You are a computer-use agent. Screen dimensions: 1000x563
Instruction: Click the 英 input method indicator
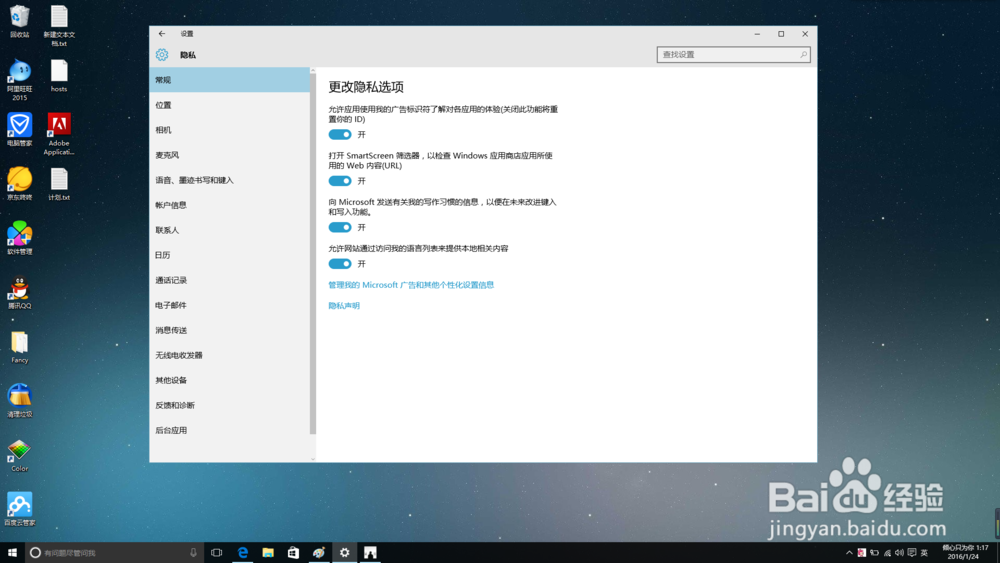coord(924,553)
